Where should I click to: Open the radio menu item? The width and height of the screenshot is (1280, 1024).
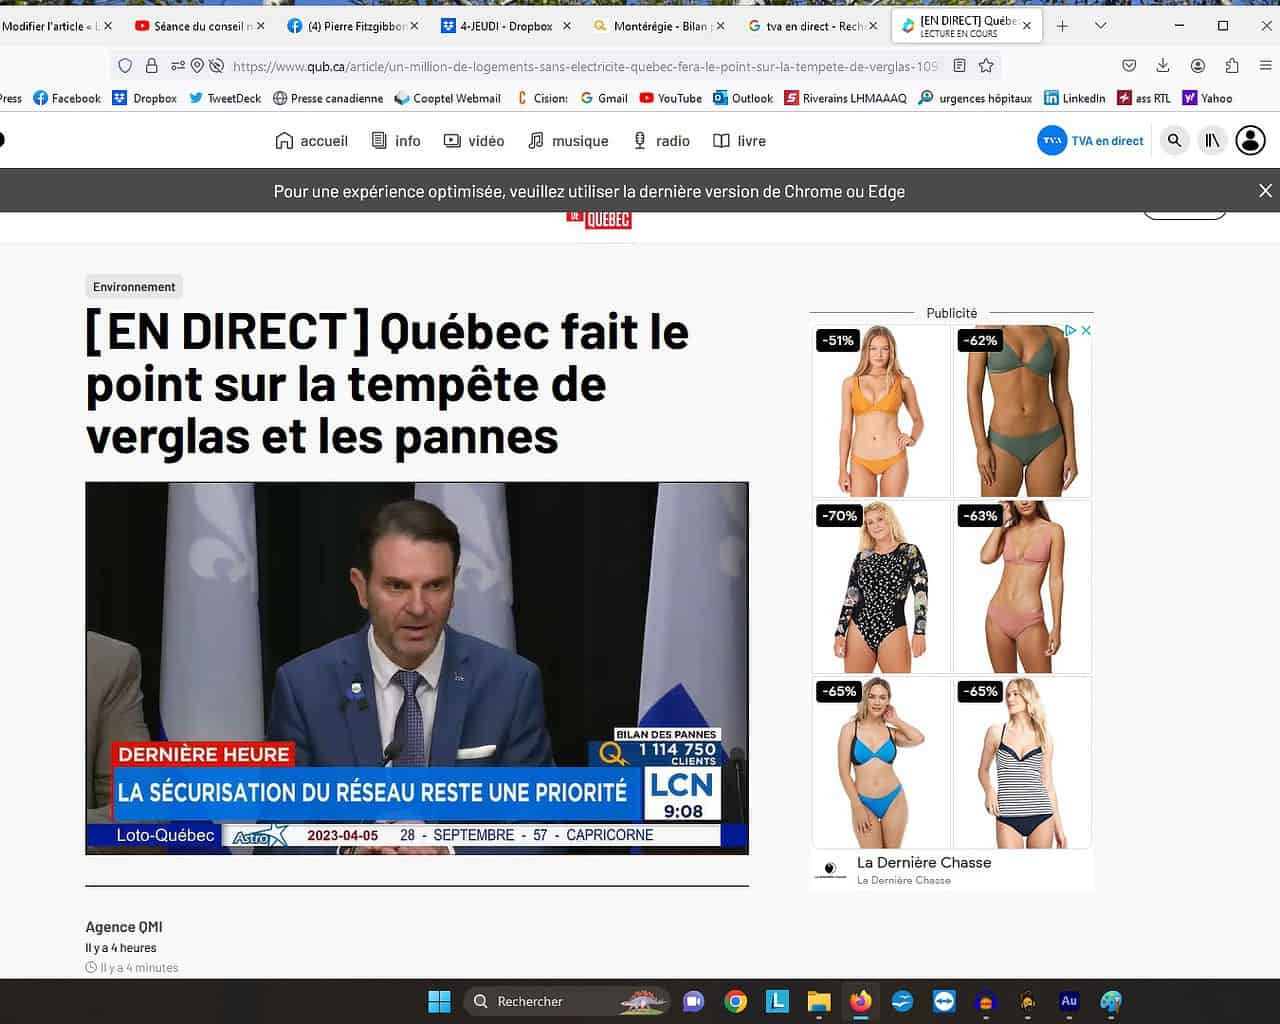click(x=661, y=141)
